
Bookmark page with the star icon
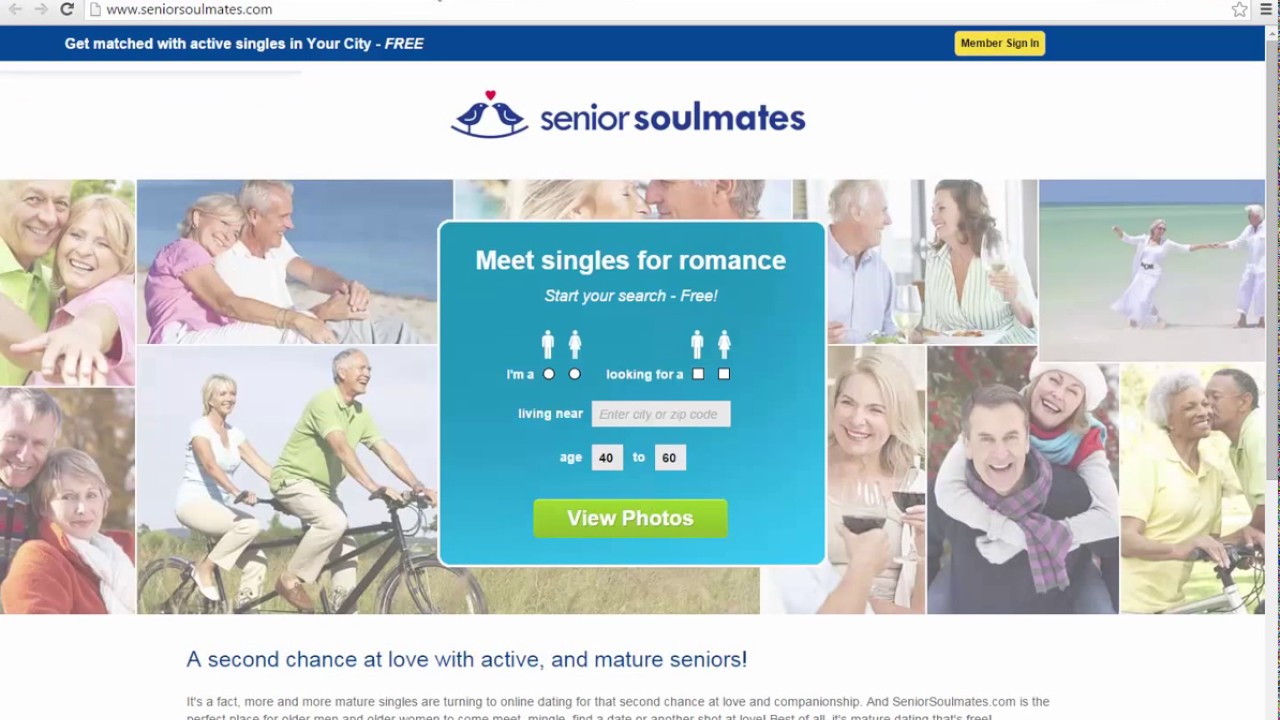coord(1240,9)
